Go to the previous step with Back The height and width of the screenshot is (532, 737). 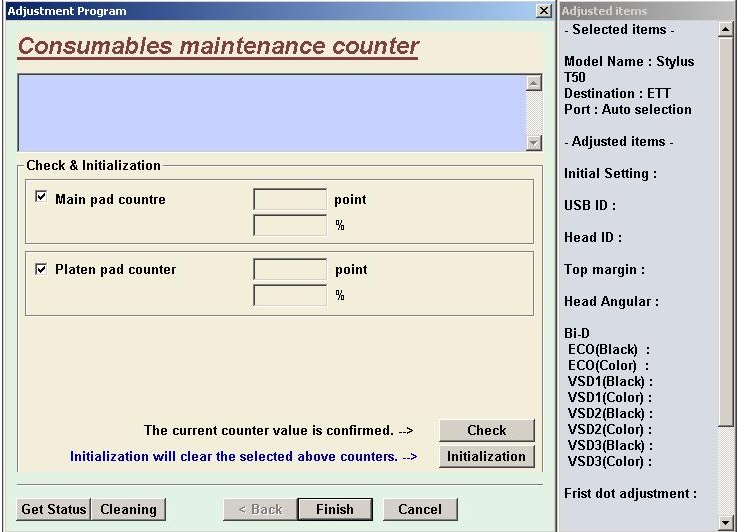[x=260, y=509]
